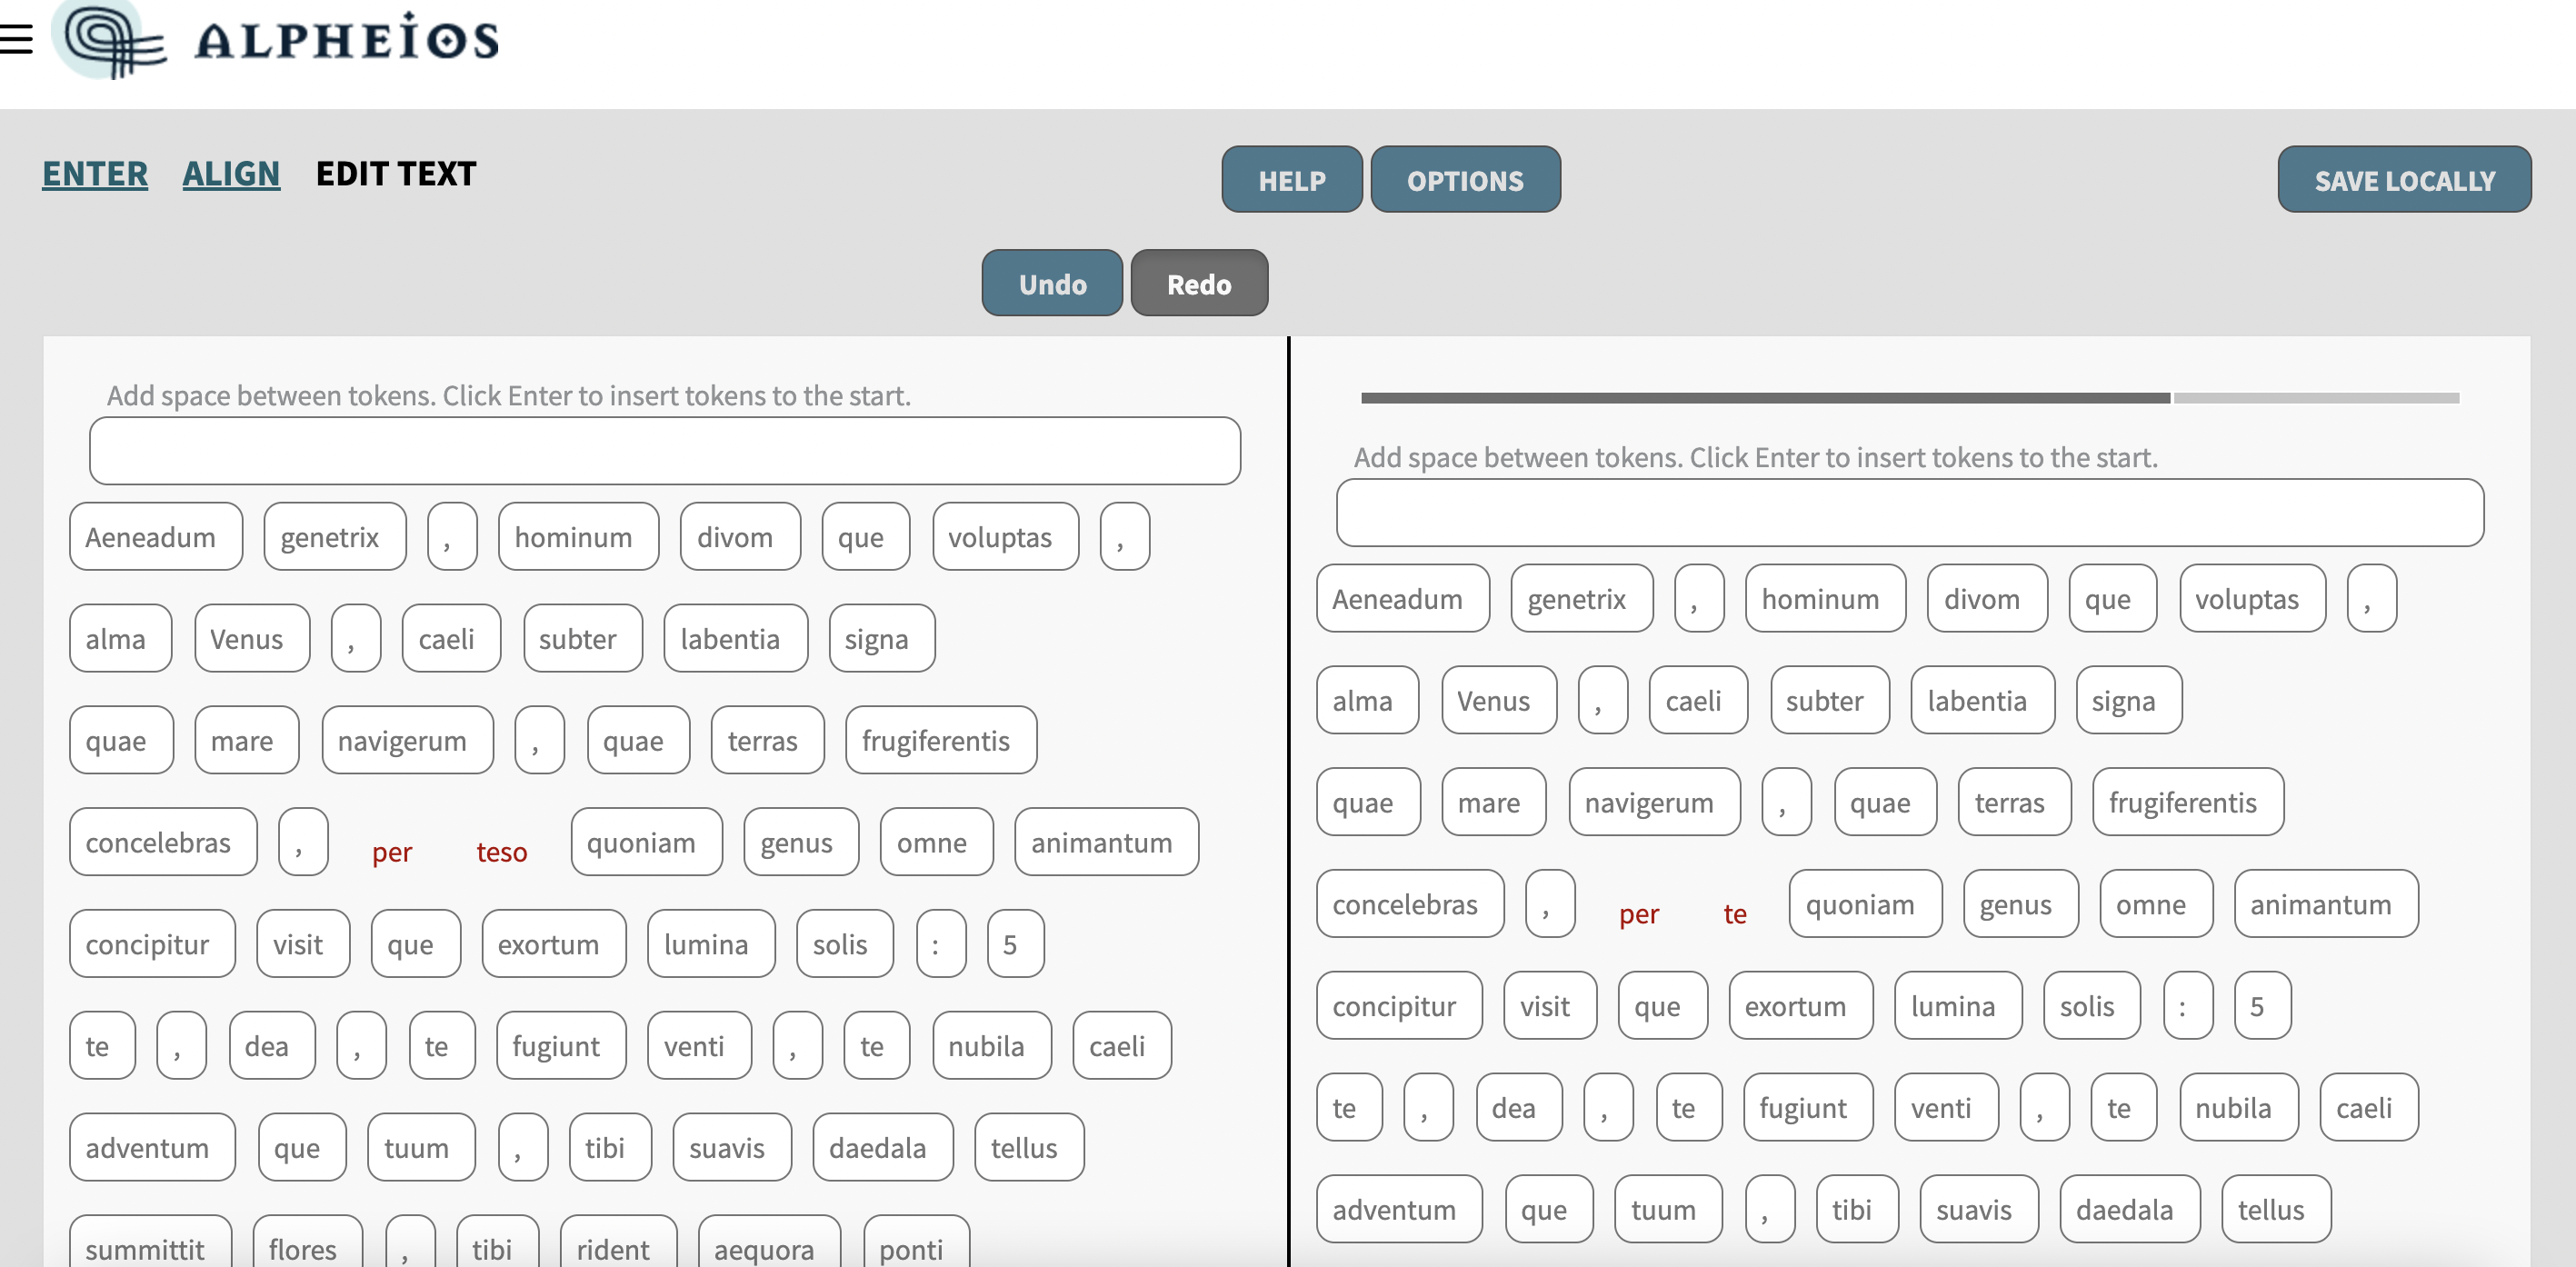Undo the last edit
The height and width of the screenshot is (1267, 2576).
point(1051,283)
